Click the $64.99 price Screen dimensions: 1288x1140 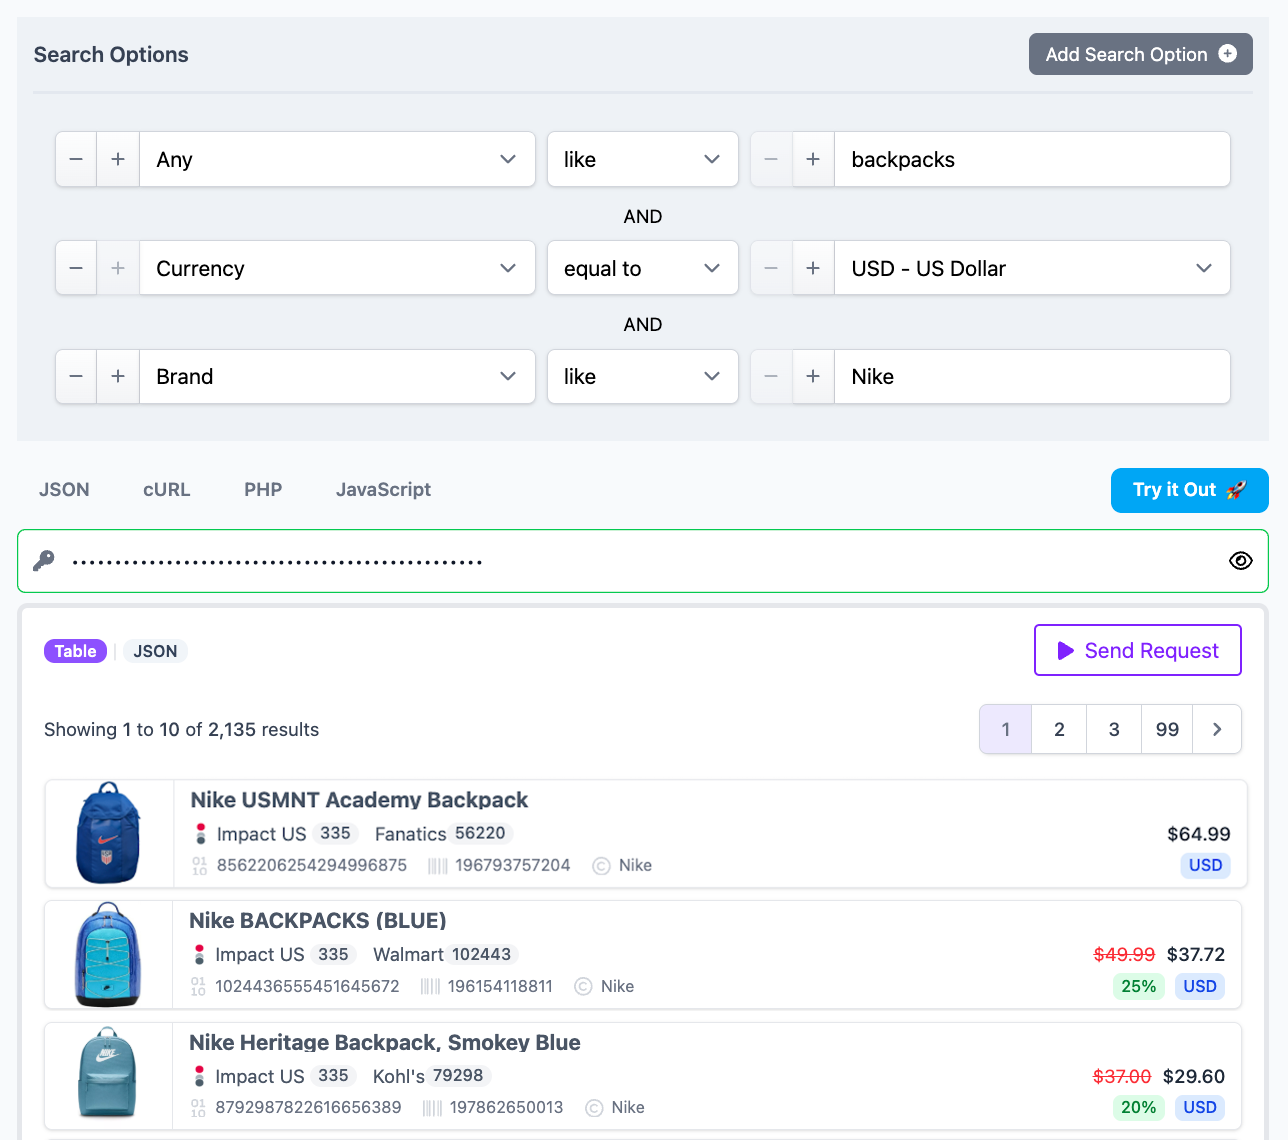[x=1199, y=834]
